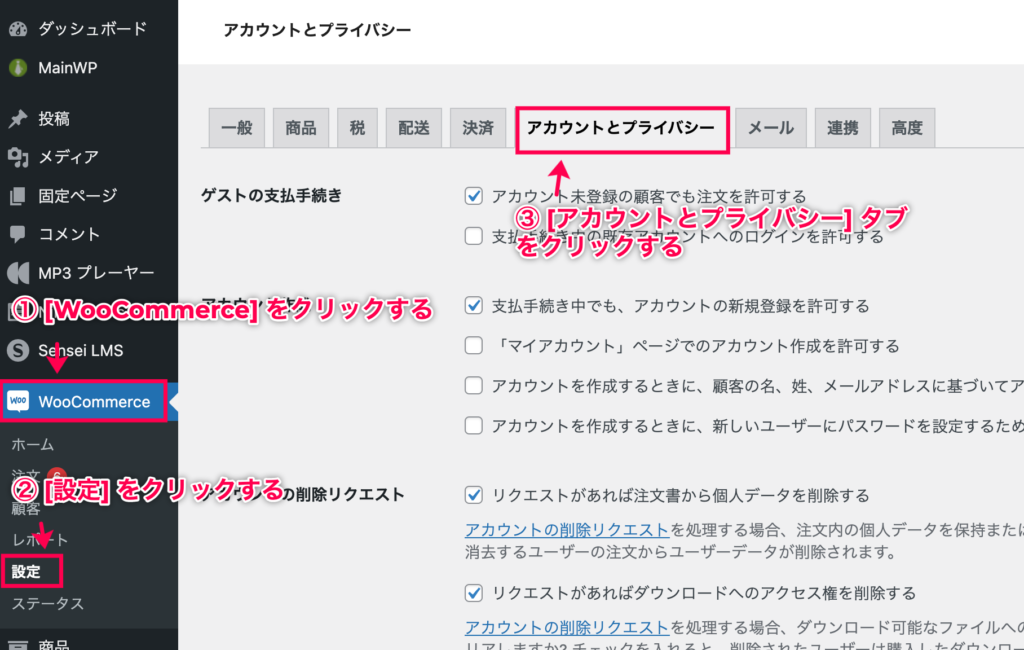Screen dimensions: 1024x650
Task: Check 顧客の名、姓、メールアドレスに基づいて option
Action: [x=473, y=385]
